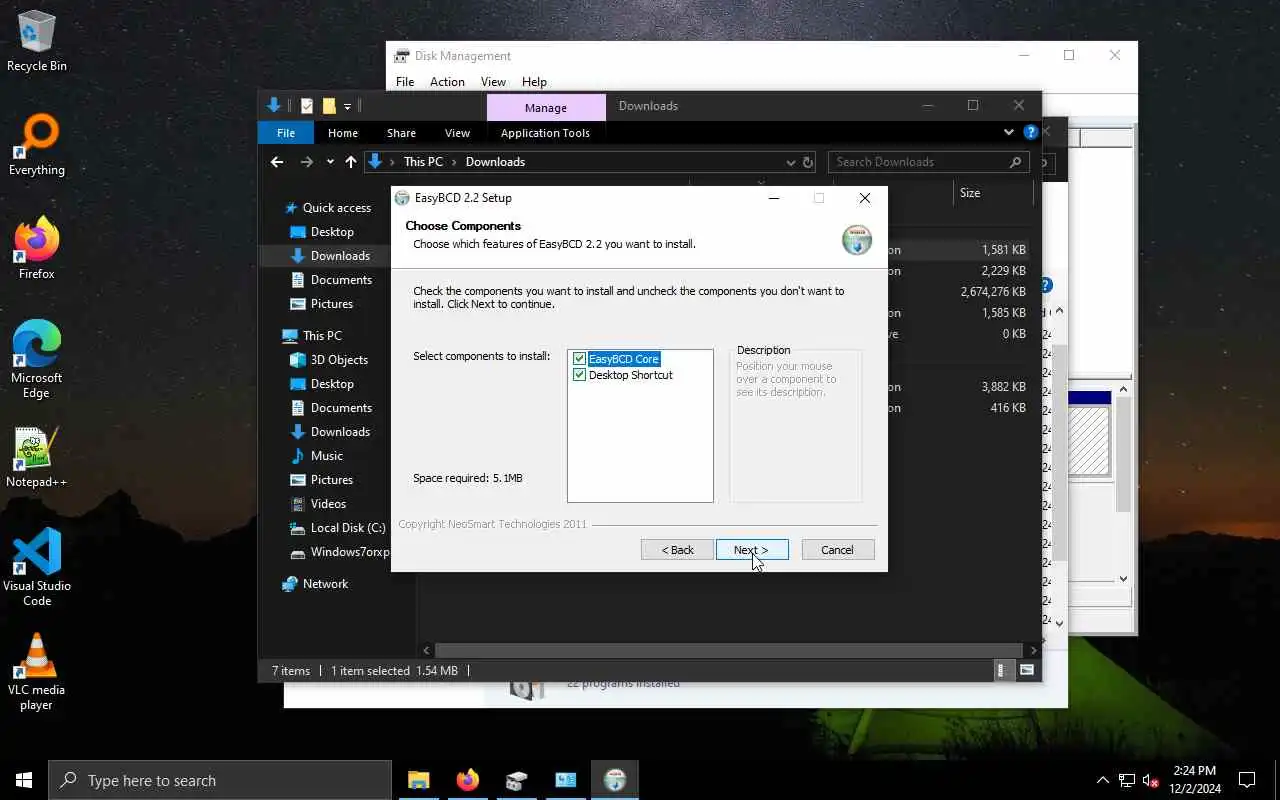Show hidden system tray icons
This screenshot has height=800, width=1280.
pos(1103,780)
